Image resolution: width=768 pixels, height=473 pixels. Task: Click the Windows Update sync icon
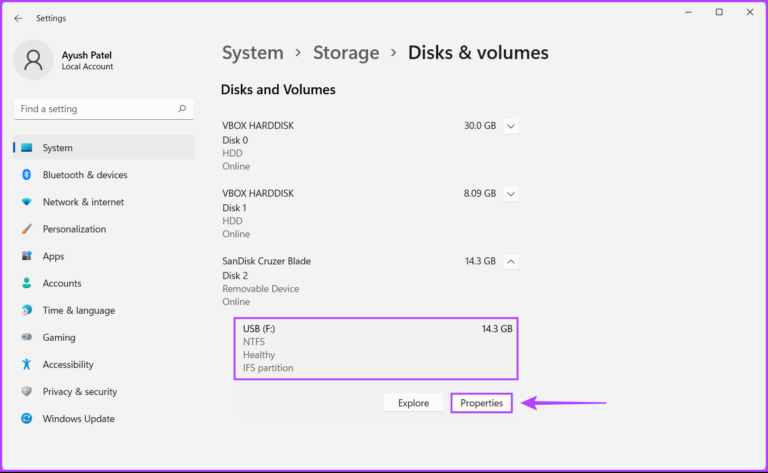point(26,418)
